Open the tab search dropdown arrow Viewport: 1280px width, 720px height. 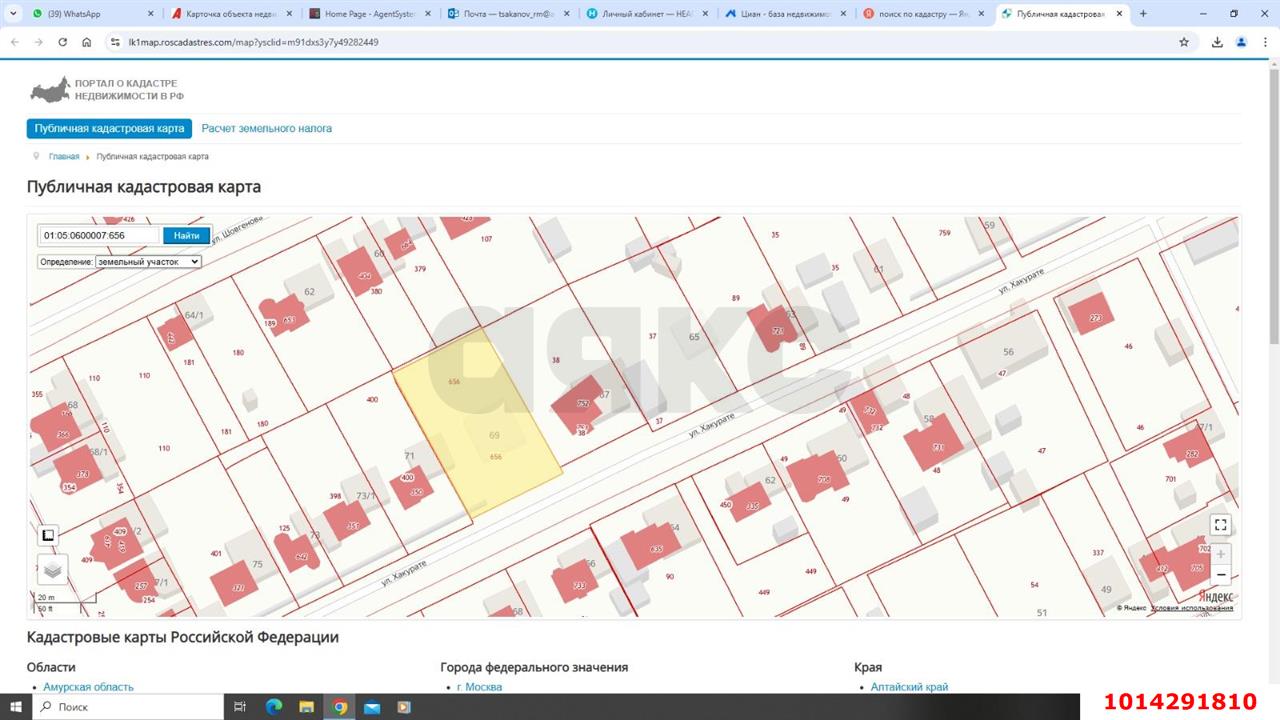(x=12, y=14)
